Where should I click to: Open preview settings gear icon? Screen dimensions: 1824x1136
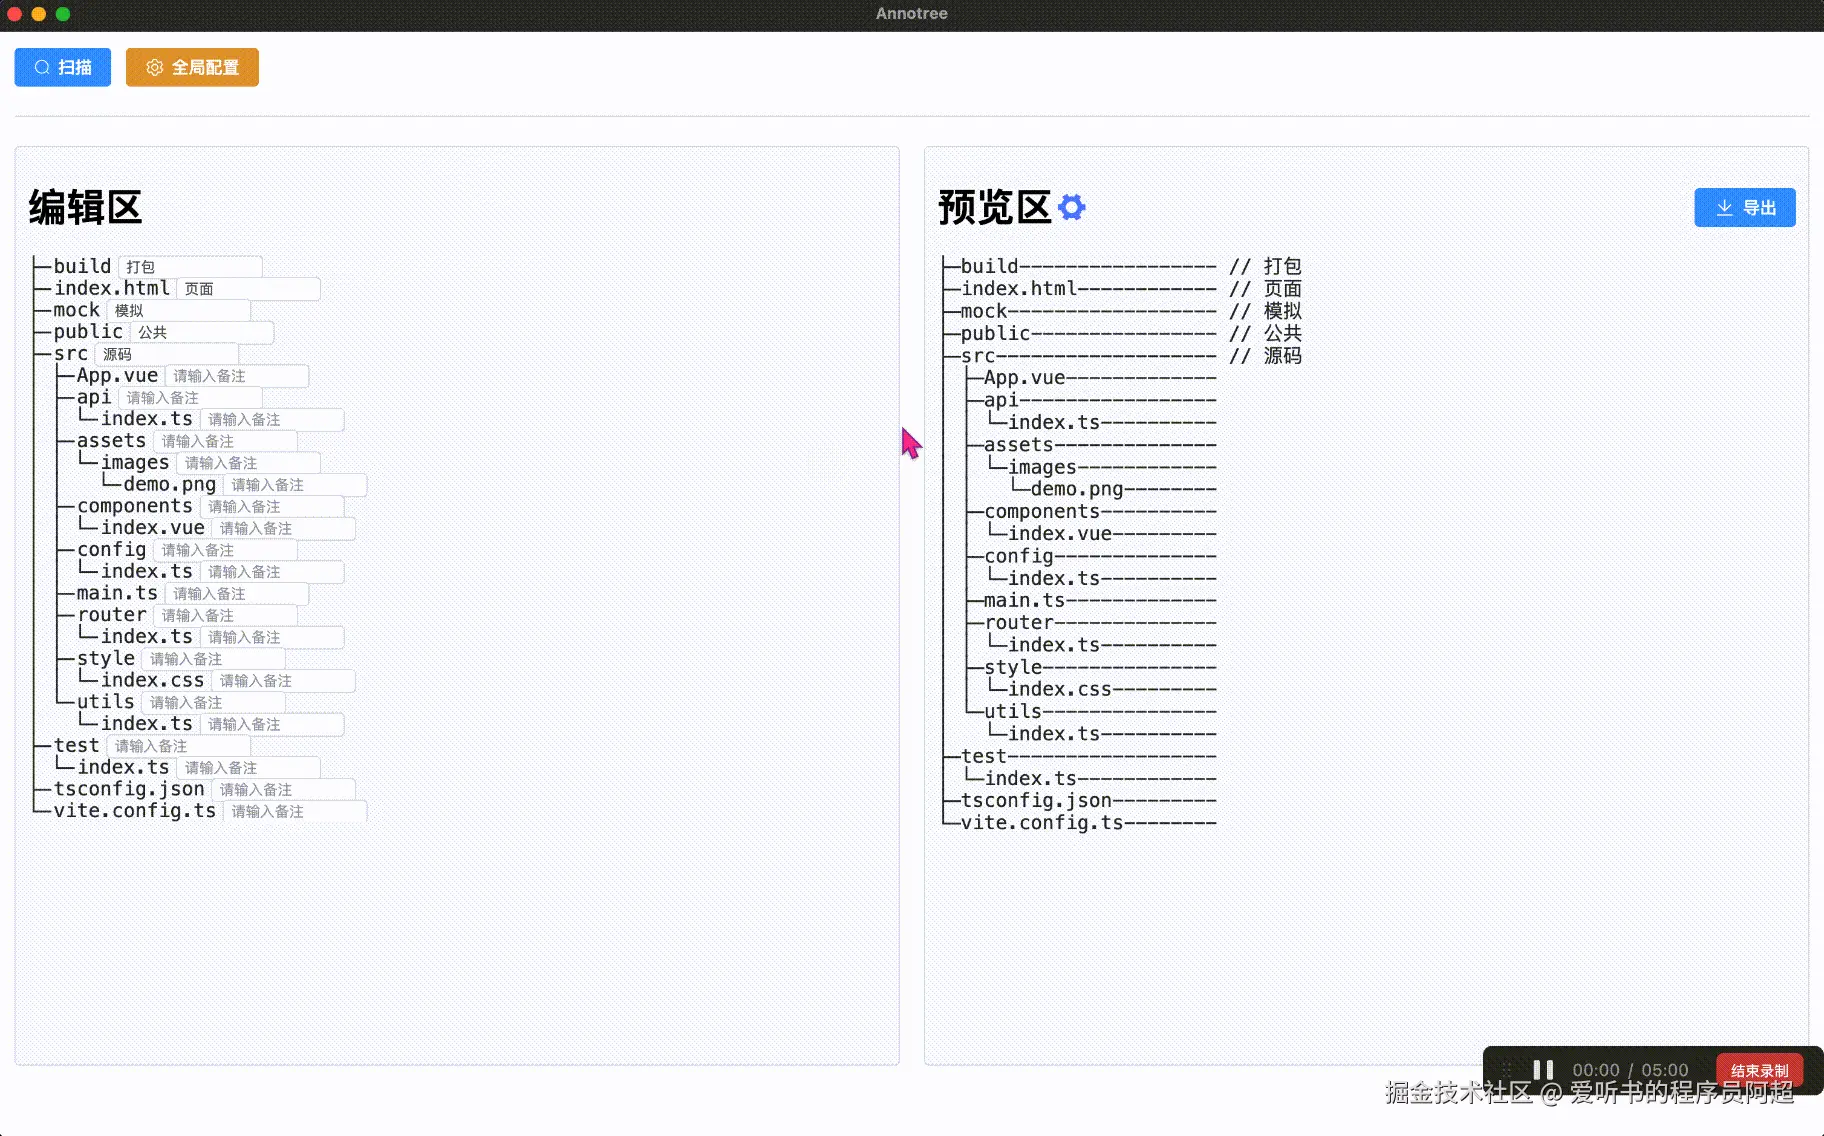[x=1071, y=207]
